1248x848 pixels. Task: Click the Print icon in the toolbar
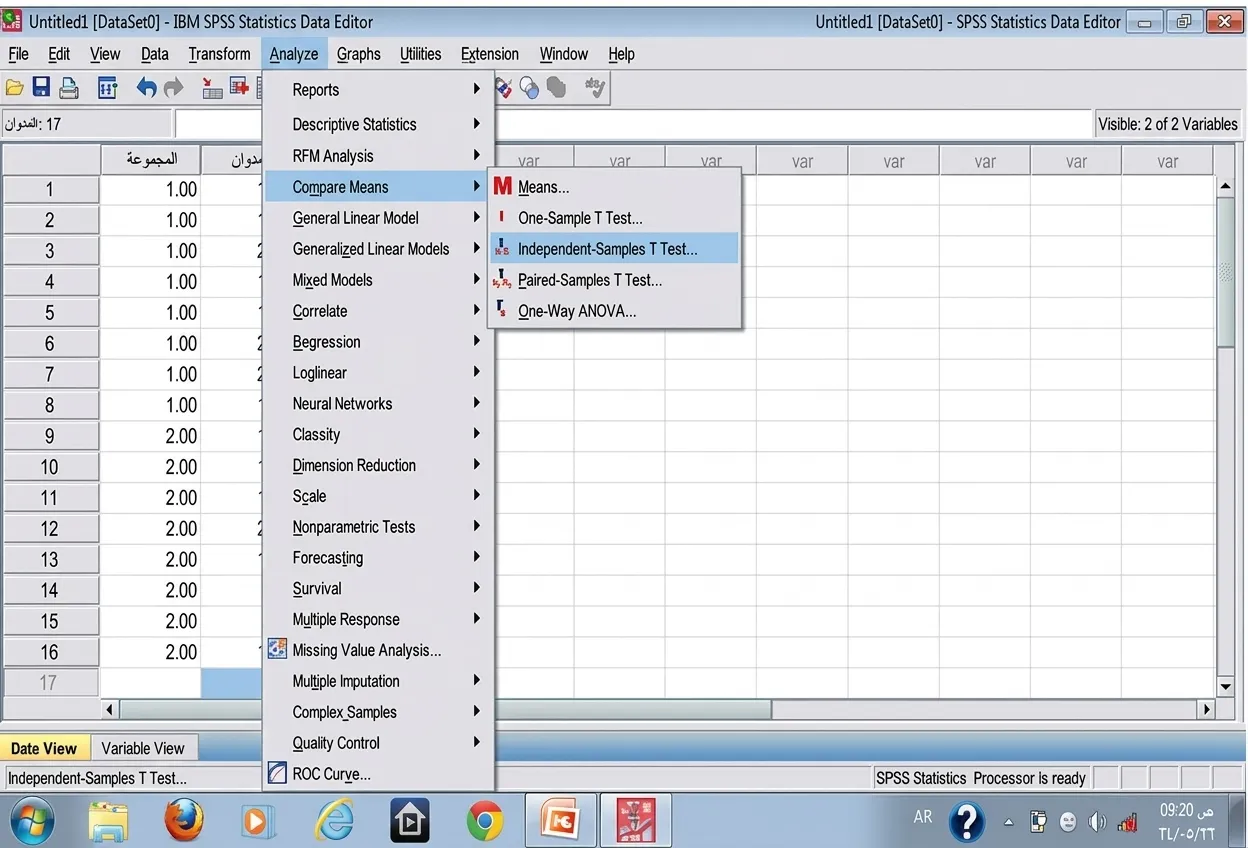coord(69,88)
